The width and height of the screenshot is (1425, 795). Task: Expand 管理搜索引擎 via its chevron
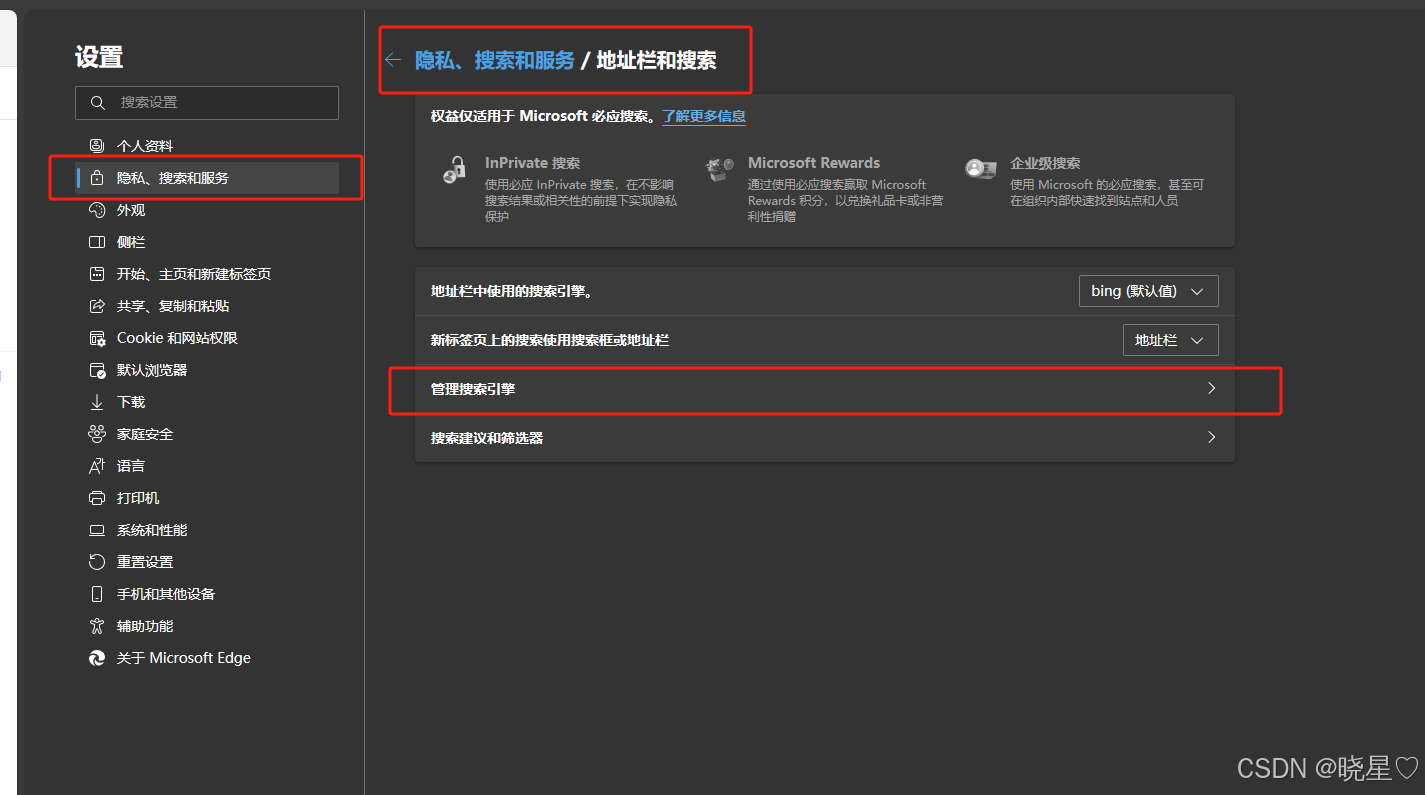[1211, 388]
